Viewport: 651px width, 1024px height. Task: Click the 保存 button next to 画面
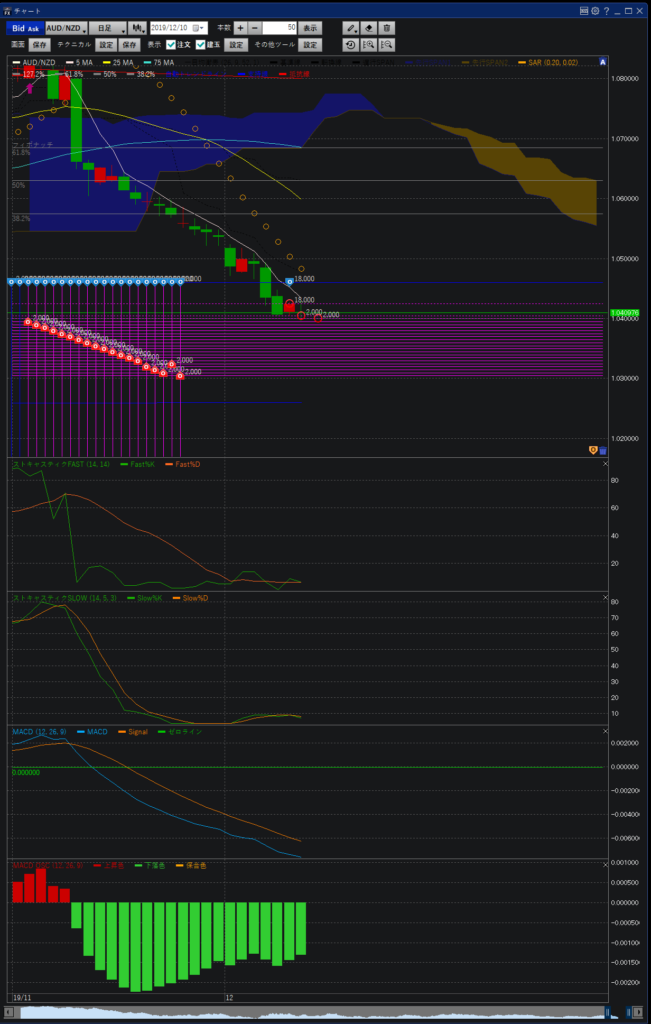tap(40, 45)
